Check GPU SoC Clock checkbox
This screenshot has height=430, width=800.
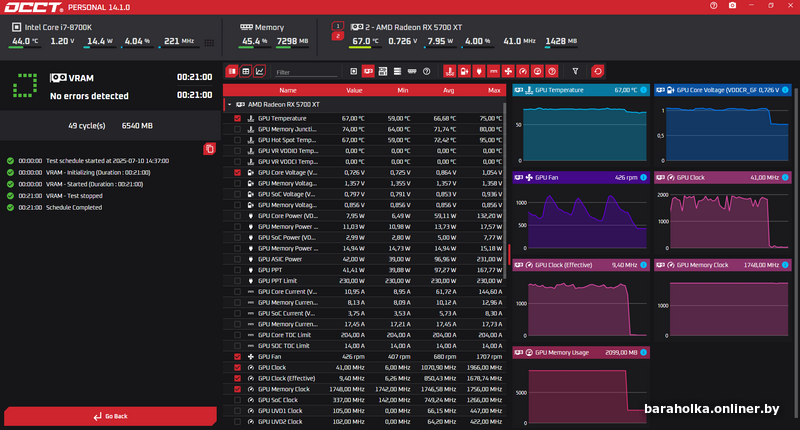point(237,400)
